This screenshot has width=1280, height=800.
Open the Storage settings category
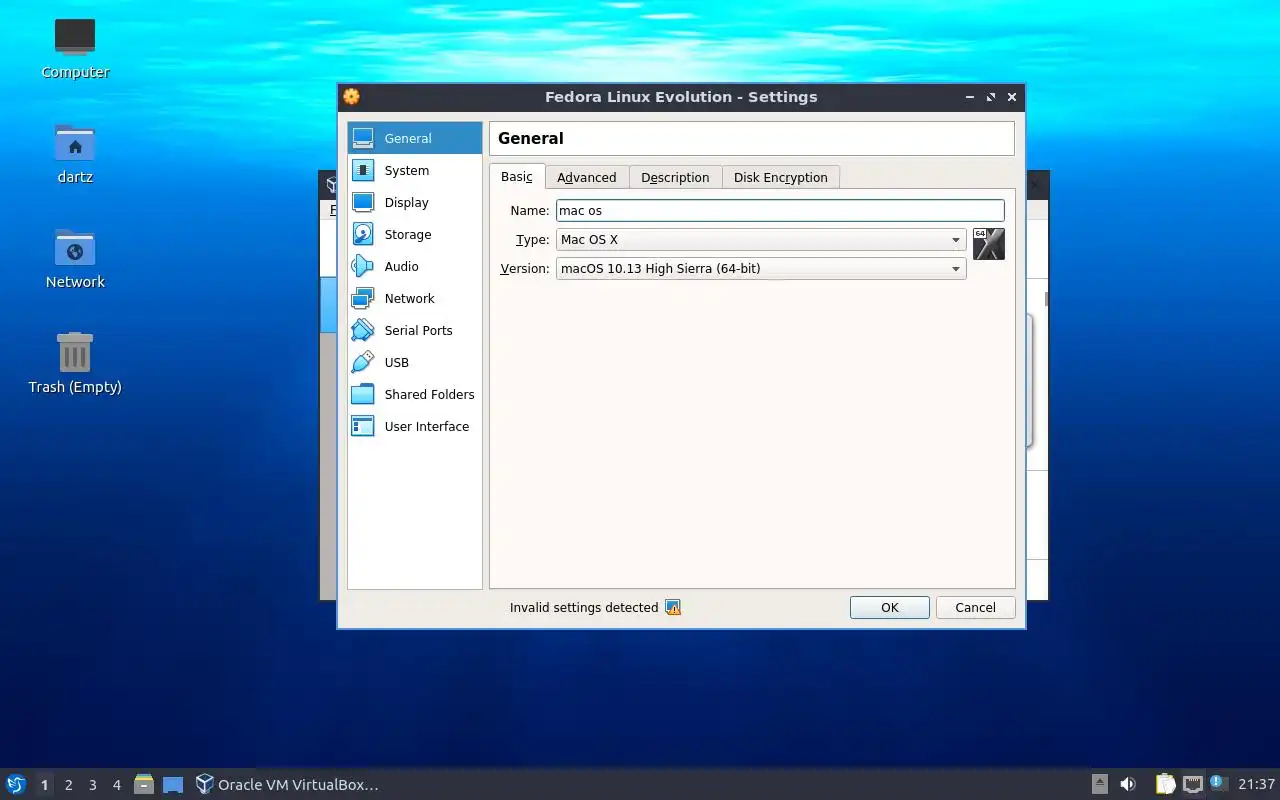(414, 234)
